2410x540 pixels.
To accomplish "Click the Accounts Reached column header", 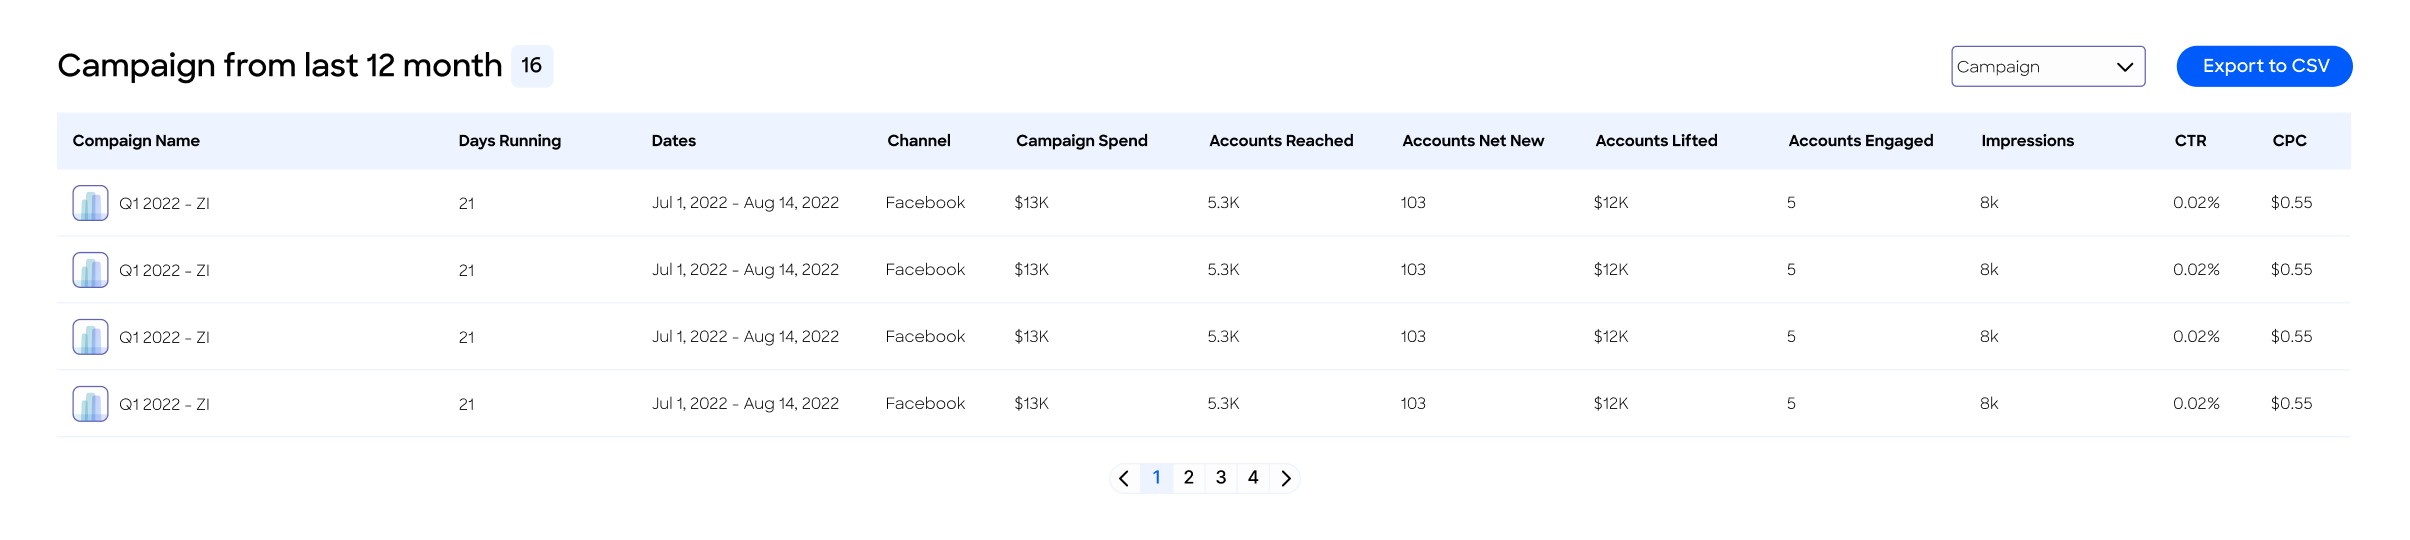I will click(x=1280, y=141).
